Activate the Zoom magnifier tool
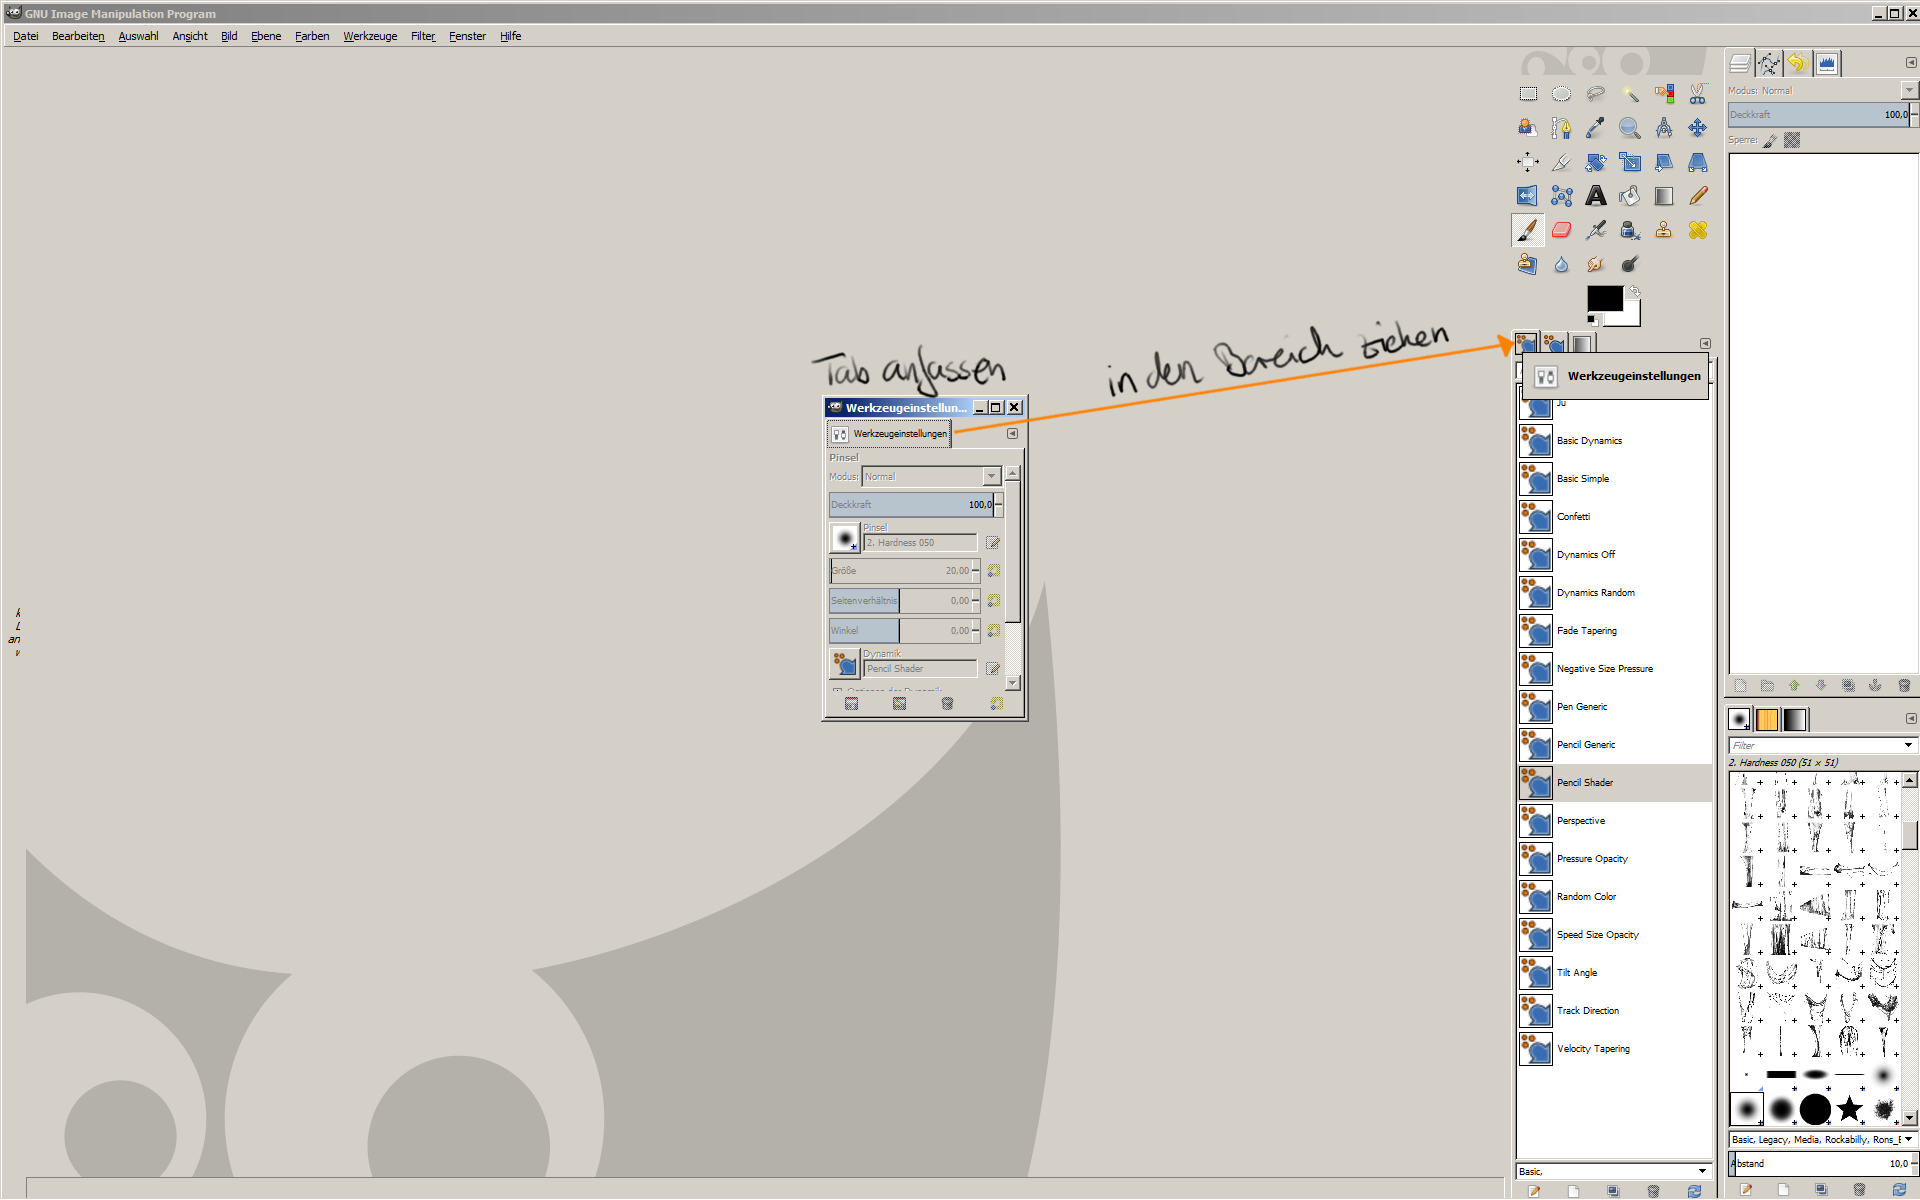Screen dimensions: 1920x1200 tap(1629, 128)
